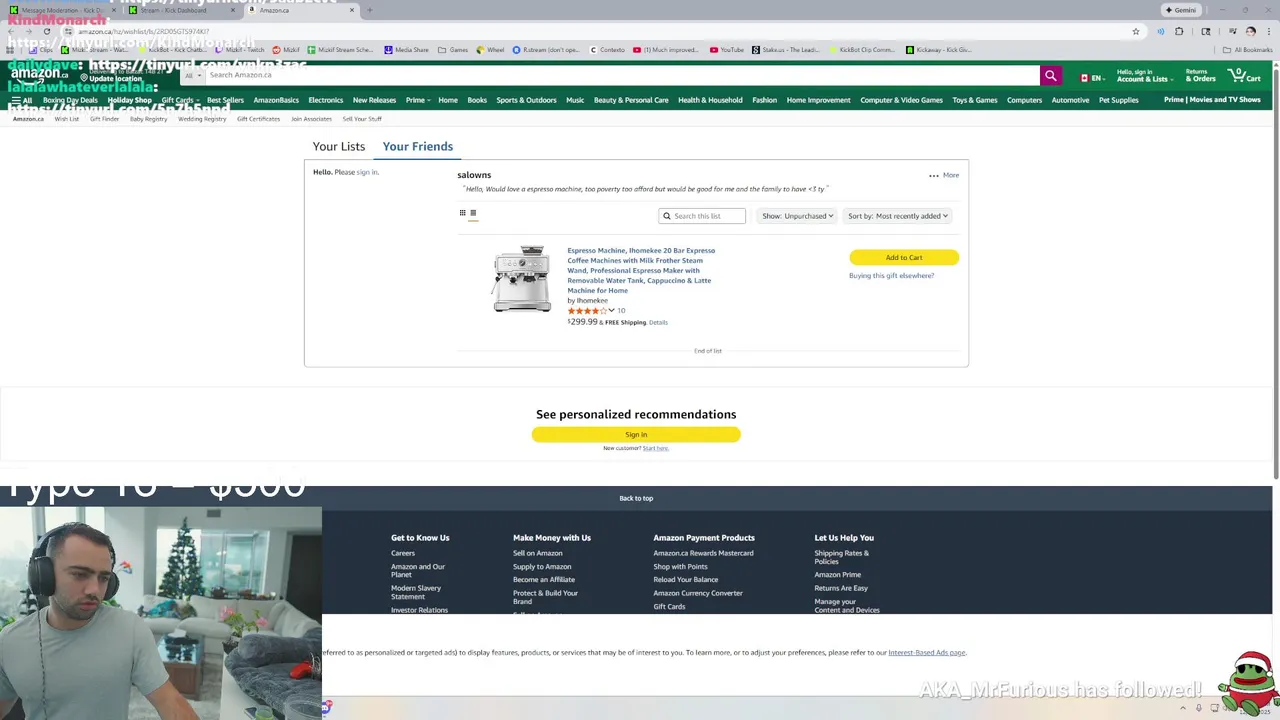Viewport: 1280px width, 720px height.
Task: Click Update location in header
Action: click(116, 79)
